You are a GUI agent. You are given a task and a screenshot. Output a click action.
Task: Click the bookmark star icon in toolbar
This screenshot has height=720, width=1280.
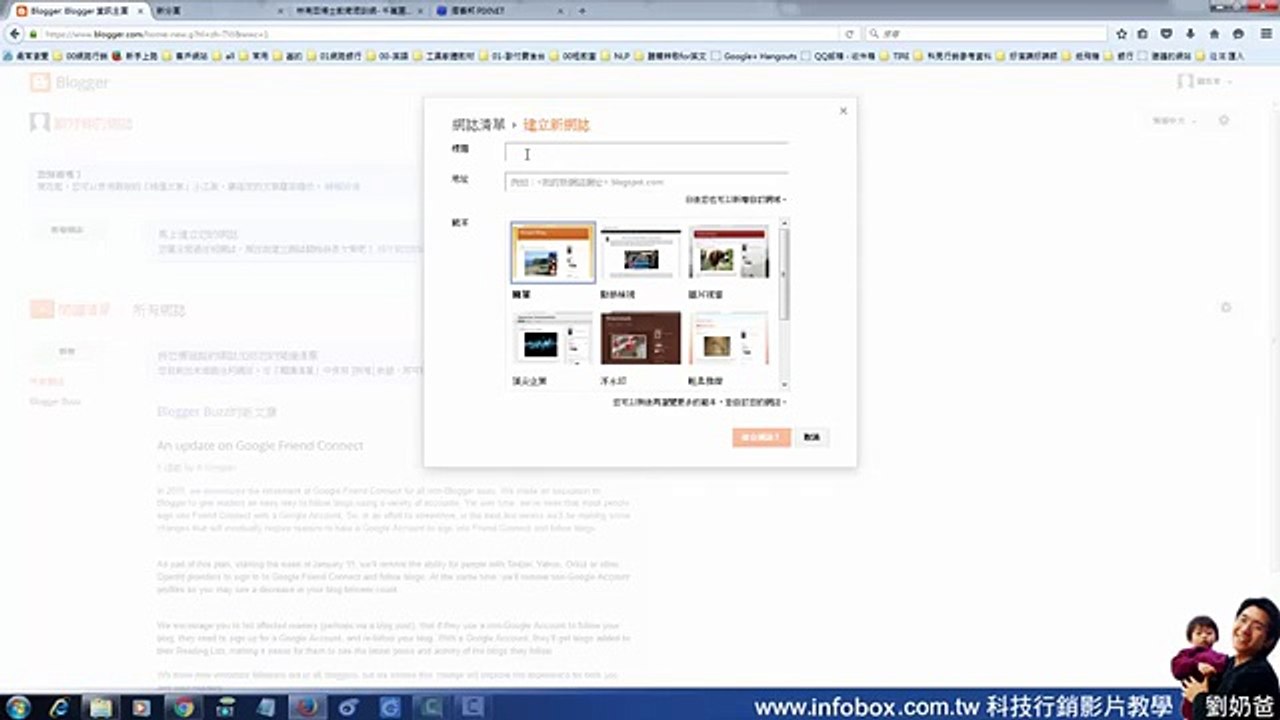[x=1122, y=33]
